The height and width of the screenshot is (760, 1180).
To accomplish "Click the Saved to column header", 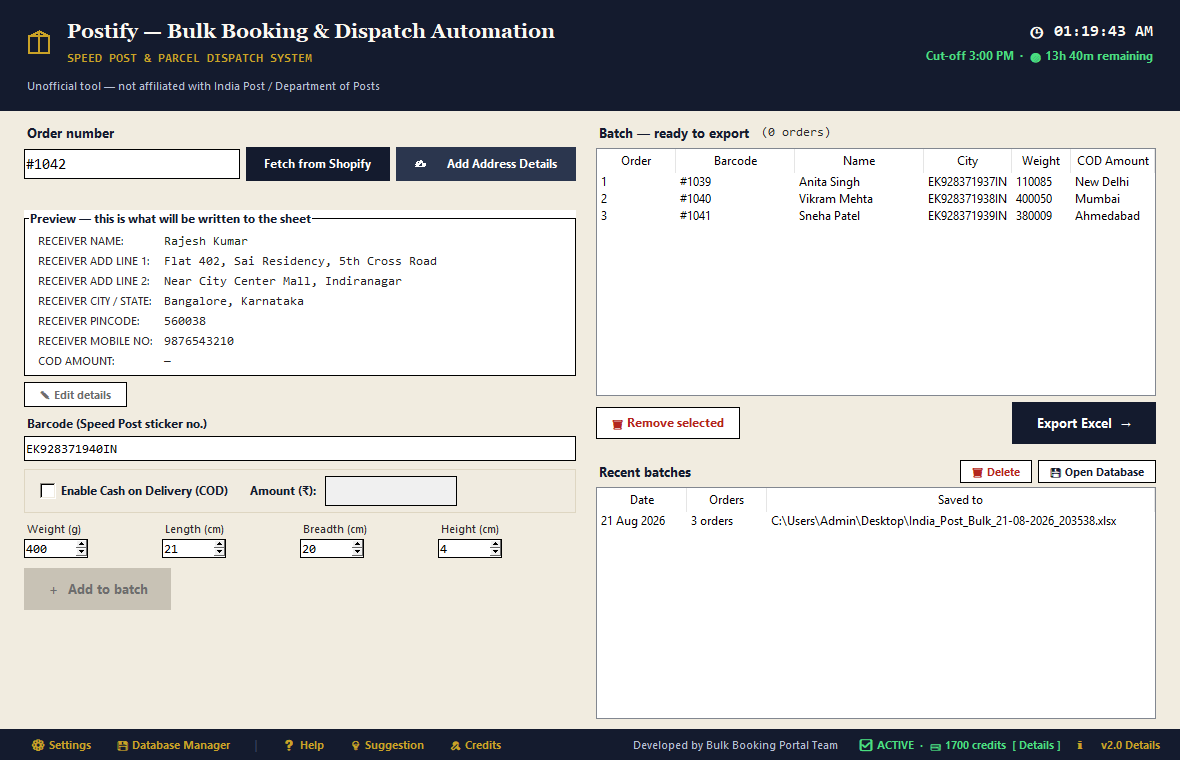I will pyautogui.click(x=960, y=500).
